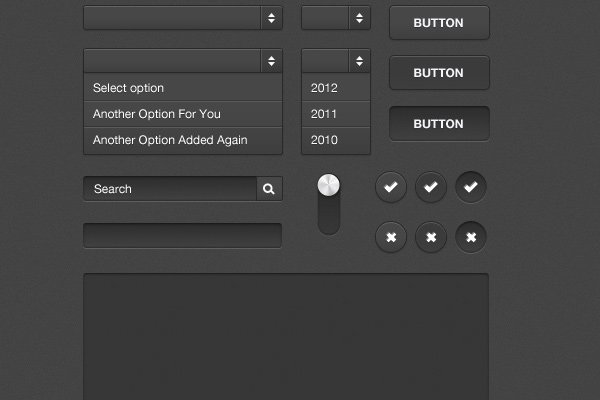Click the middle checkmark circle icon

[x=431, y=187]
